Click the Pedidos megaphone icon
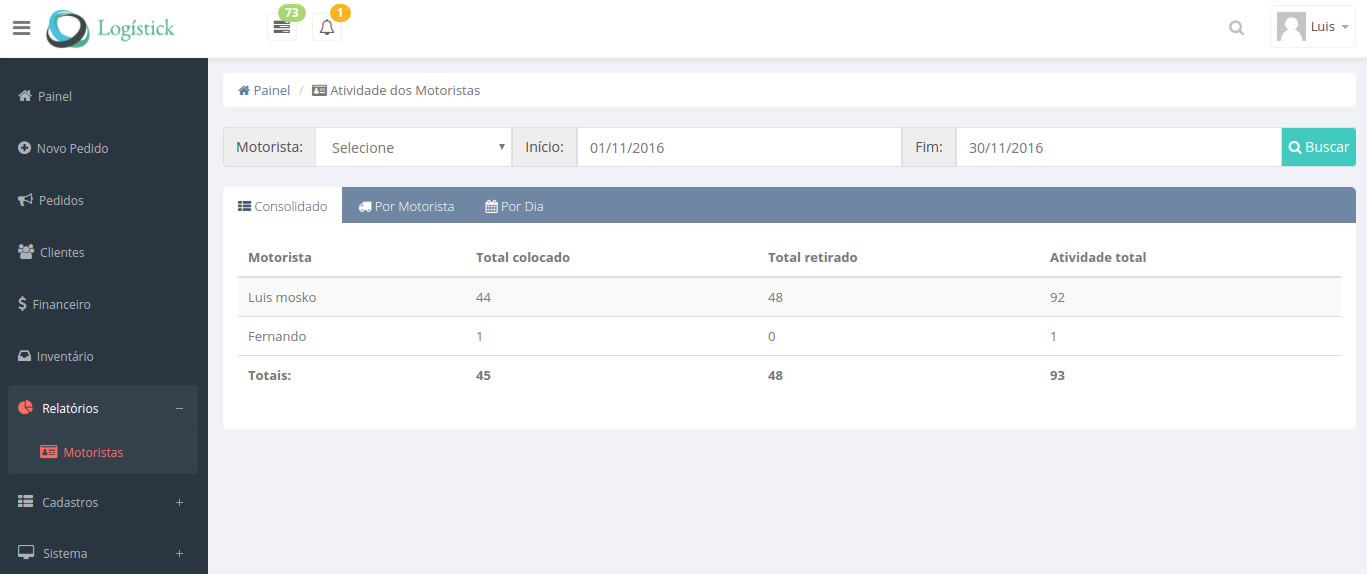The width and height of the screenshot is (1367, 574). tap(26, 200)
